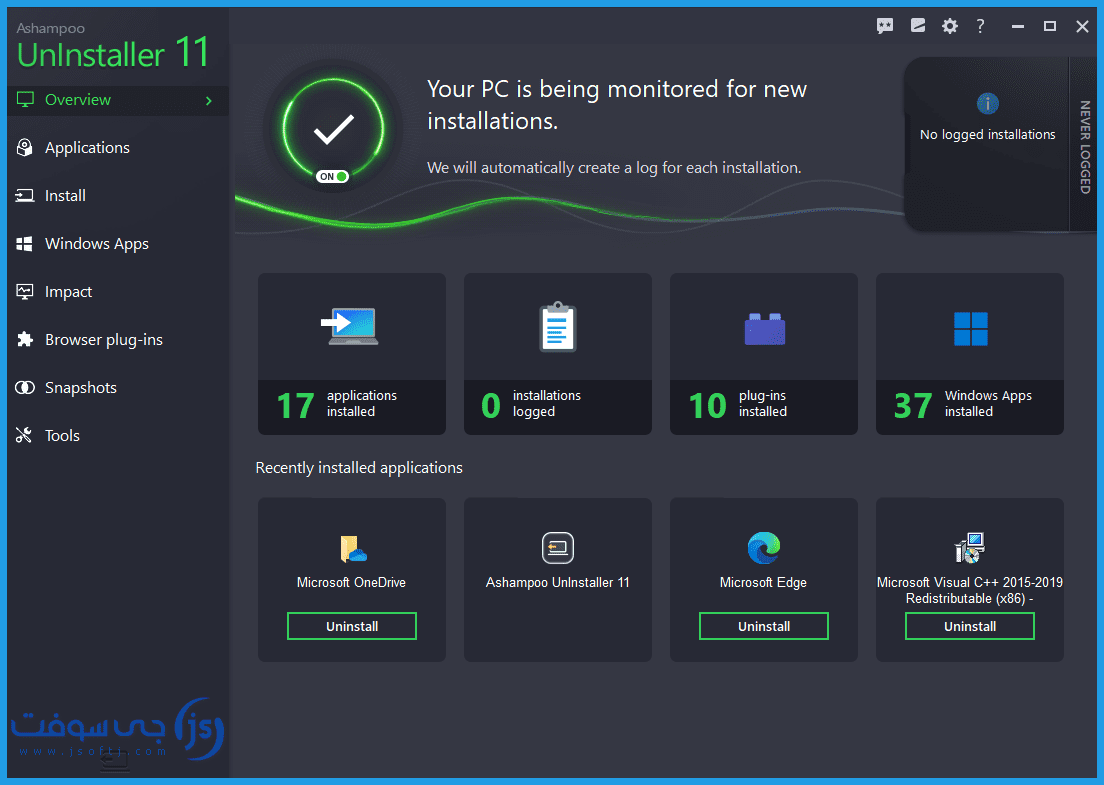The height and width of the screenshot is (785, 1104).
Task: Toggle the ON monitoring switch
Action: coord(332,177)
